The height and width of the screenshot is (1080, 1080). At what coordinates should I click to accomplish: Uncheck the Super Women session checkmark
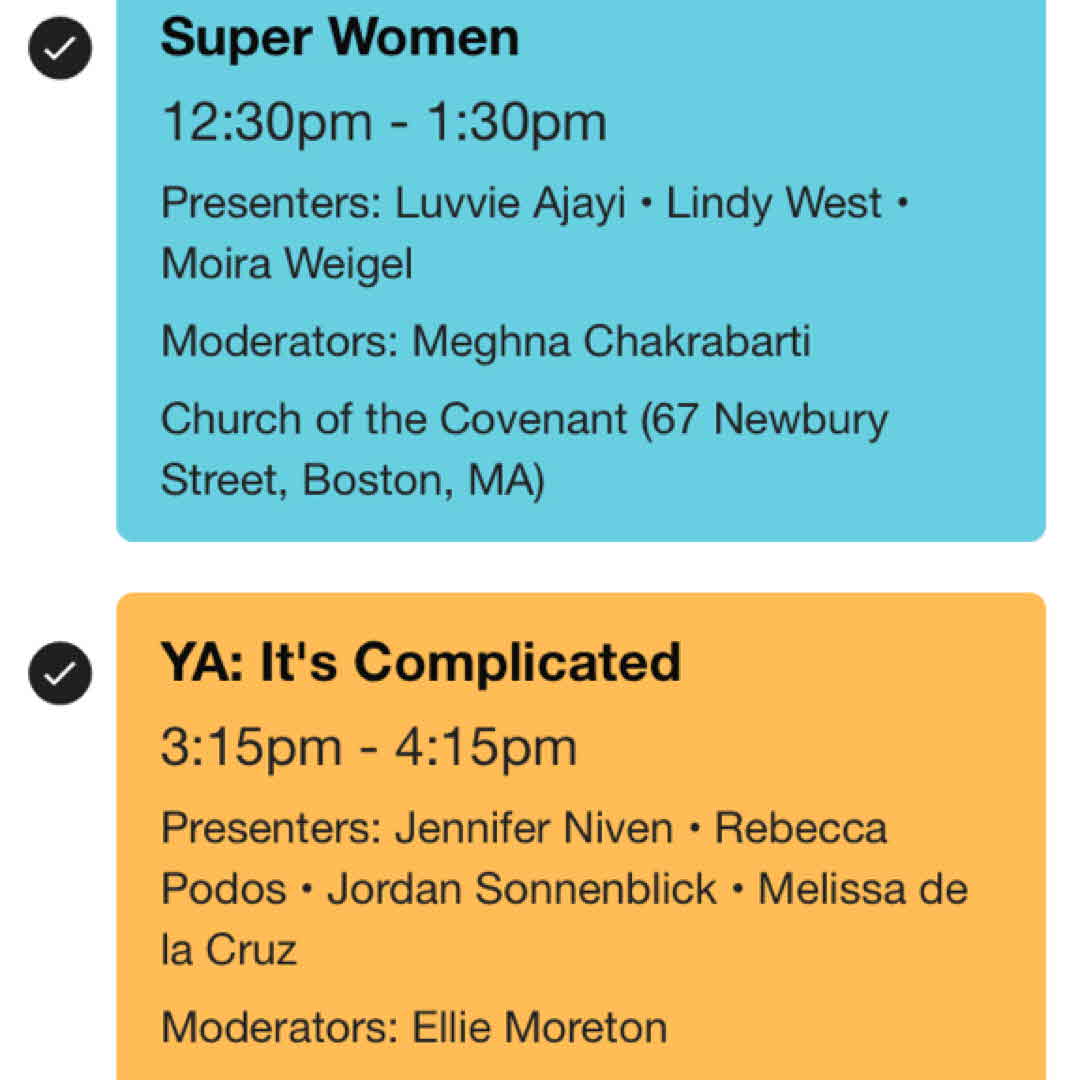coord(60,47)
